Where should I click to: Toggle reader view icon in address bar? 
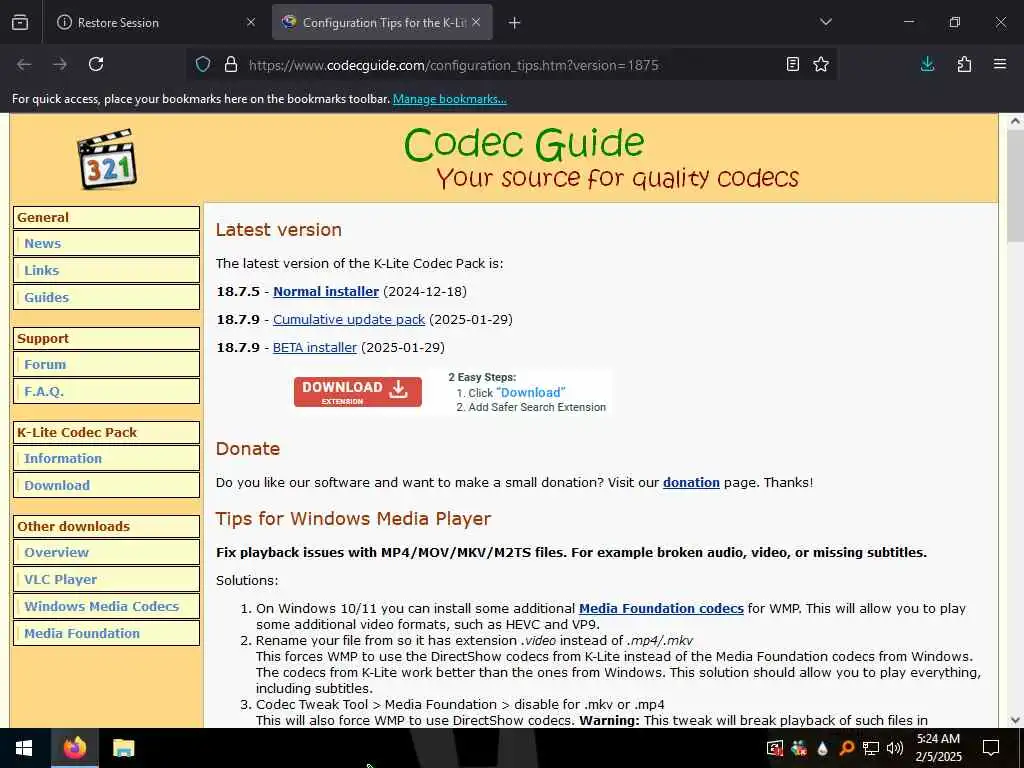click(x=792, y=64)
